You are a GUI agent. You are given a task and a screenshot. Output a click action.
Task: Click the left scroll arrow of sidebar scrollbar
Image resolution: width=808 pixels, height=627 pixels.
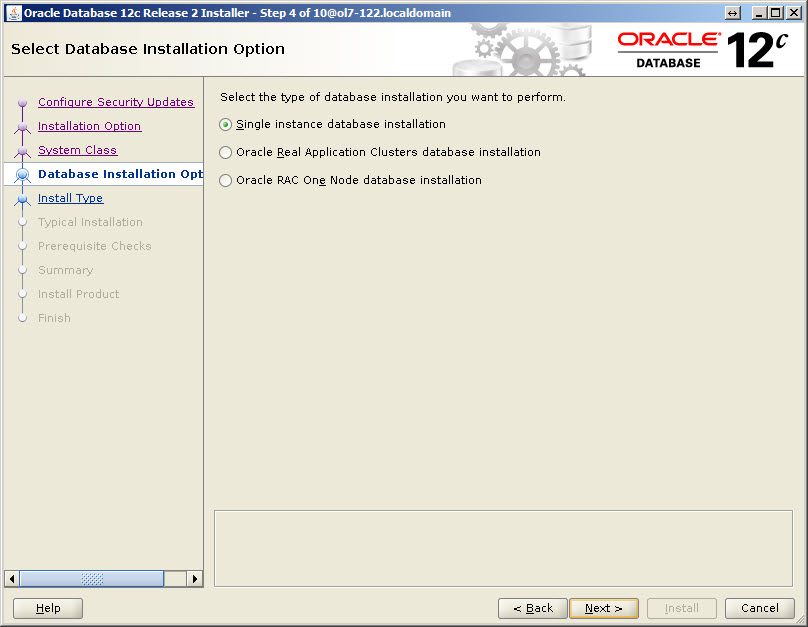tap(12, 579)
